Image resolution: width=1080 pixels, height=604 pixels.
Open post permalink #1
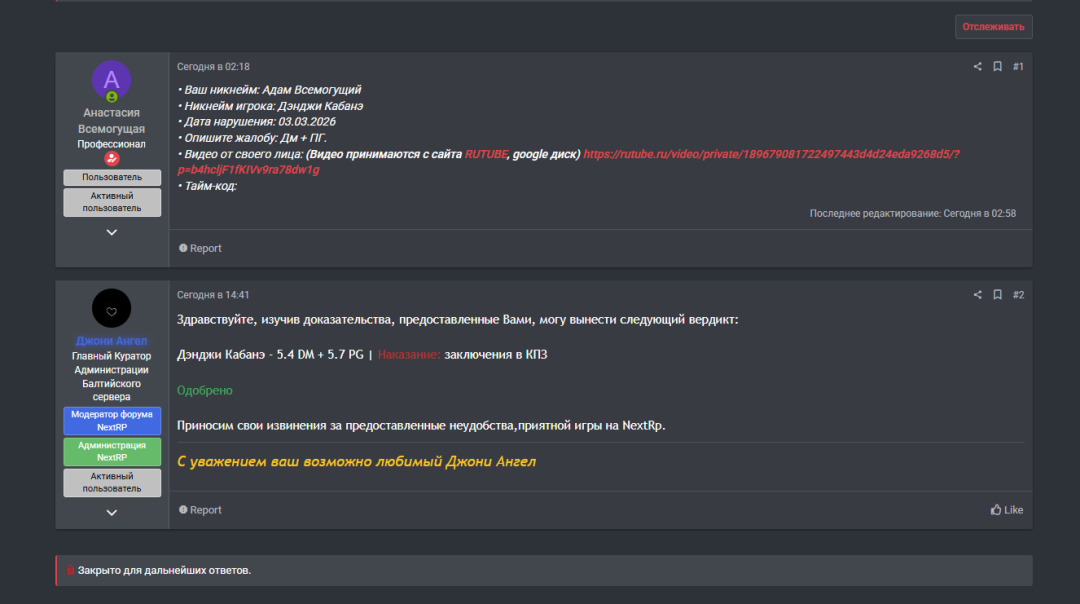pos(1018,67)
